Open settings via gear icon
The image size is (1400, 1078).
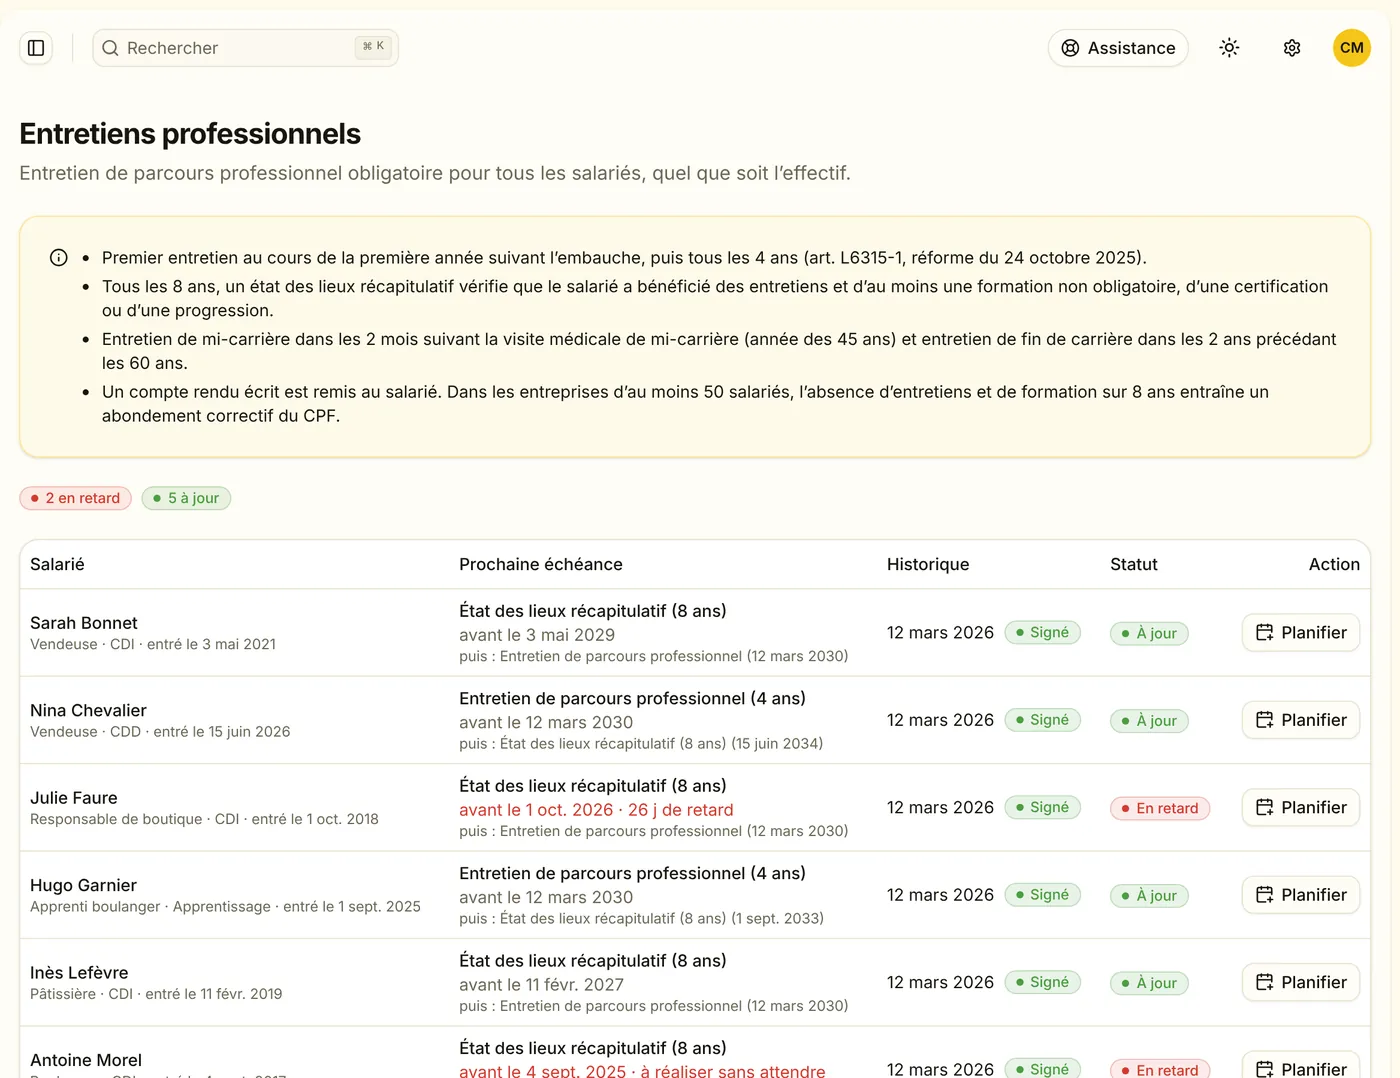(1291, 48)
